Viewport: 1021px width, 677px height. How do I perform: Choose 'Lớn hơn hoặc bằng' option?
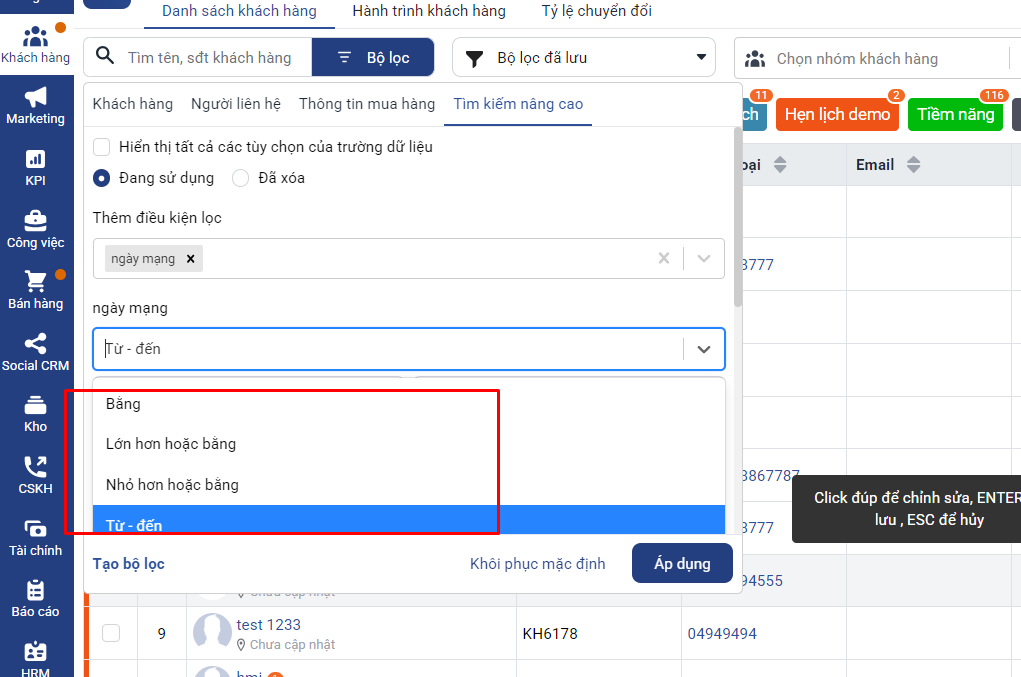[x=171, y=444]
